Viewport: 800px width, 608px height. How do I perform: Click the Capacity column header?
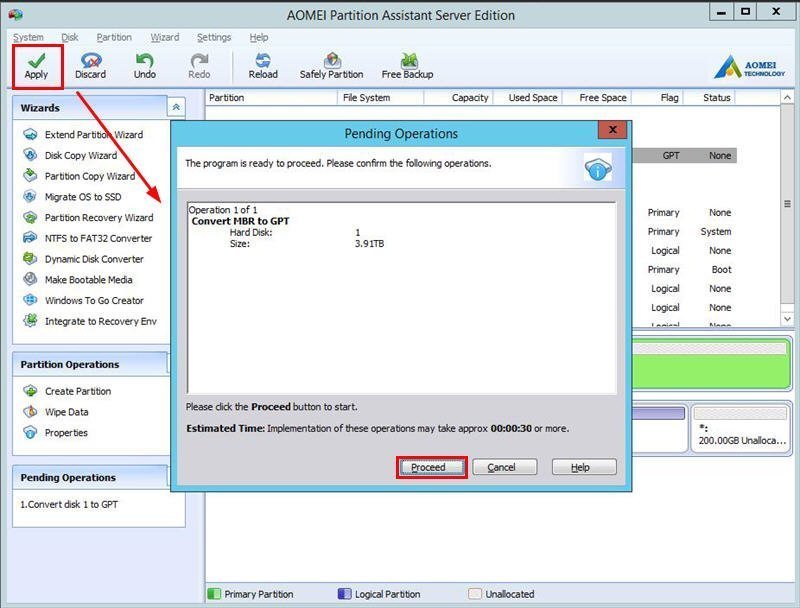pos(458,97)
